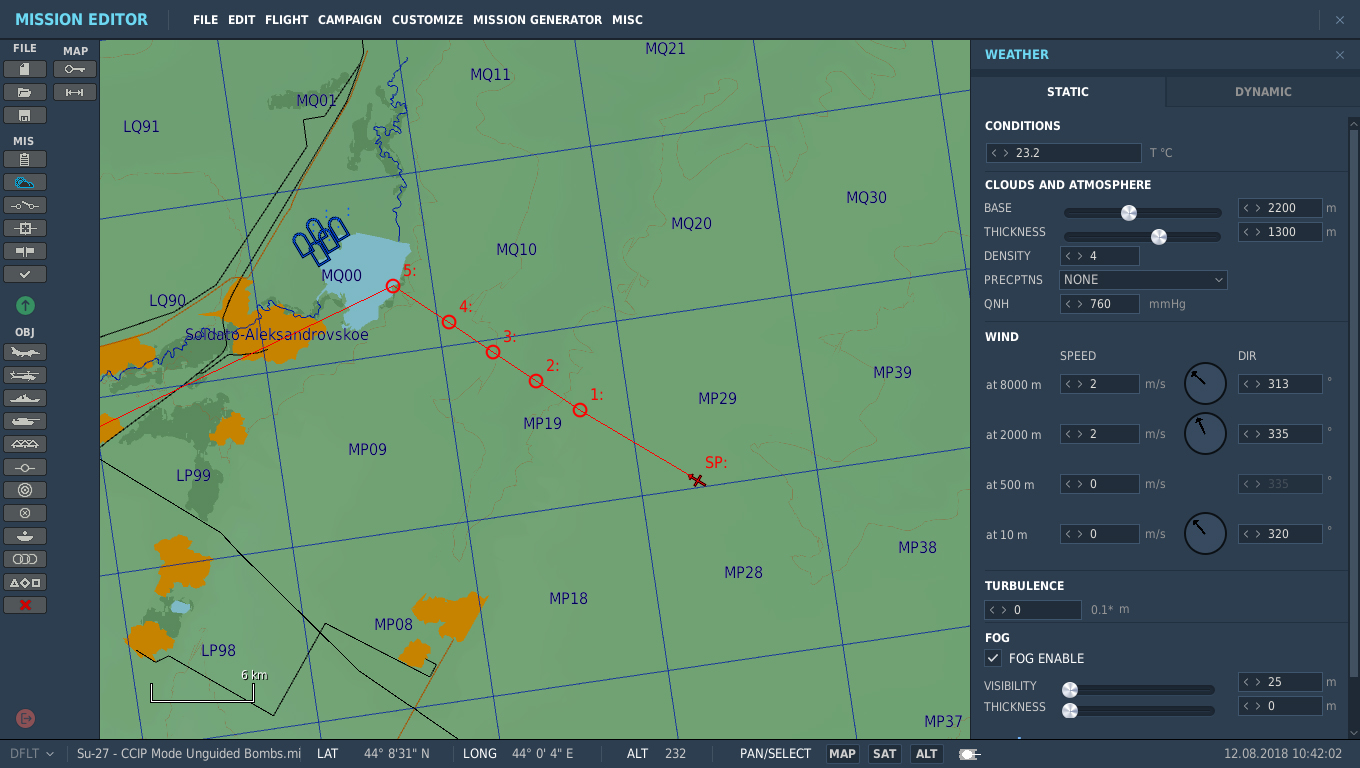Screen dimensions: 1360x768
Task: Click the checkmark prepare mission button
Action: (x=25, y=274)
